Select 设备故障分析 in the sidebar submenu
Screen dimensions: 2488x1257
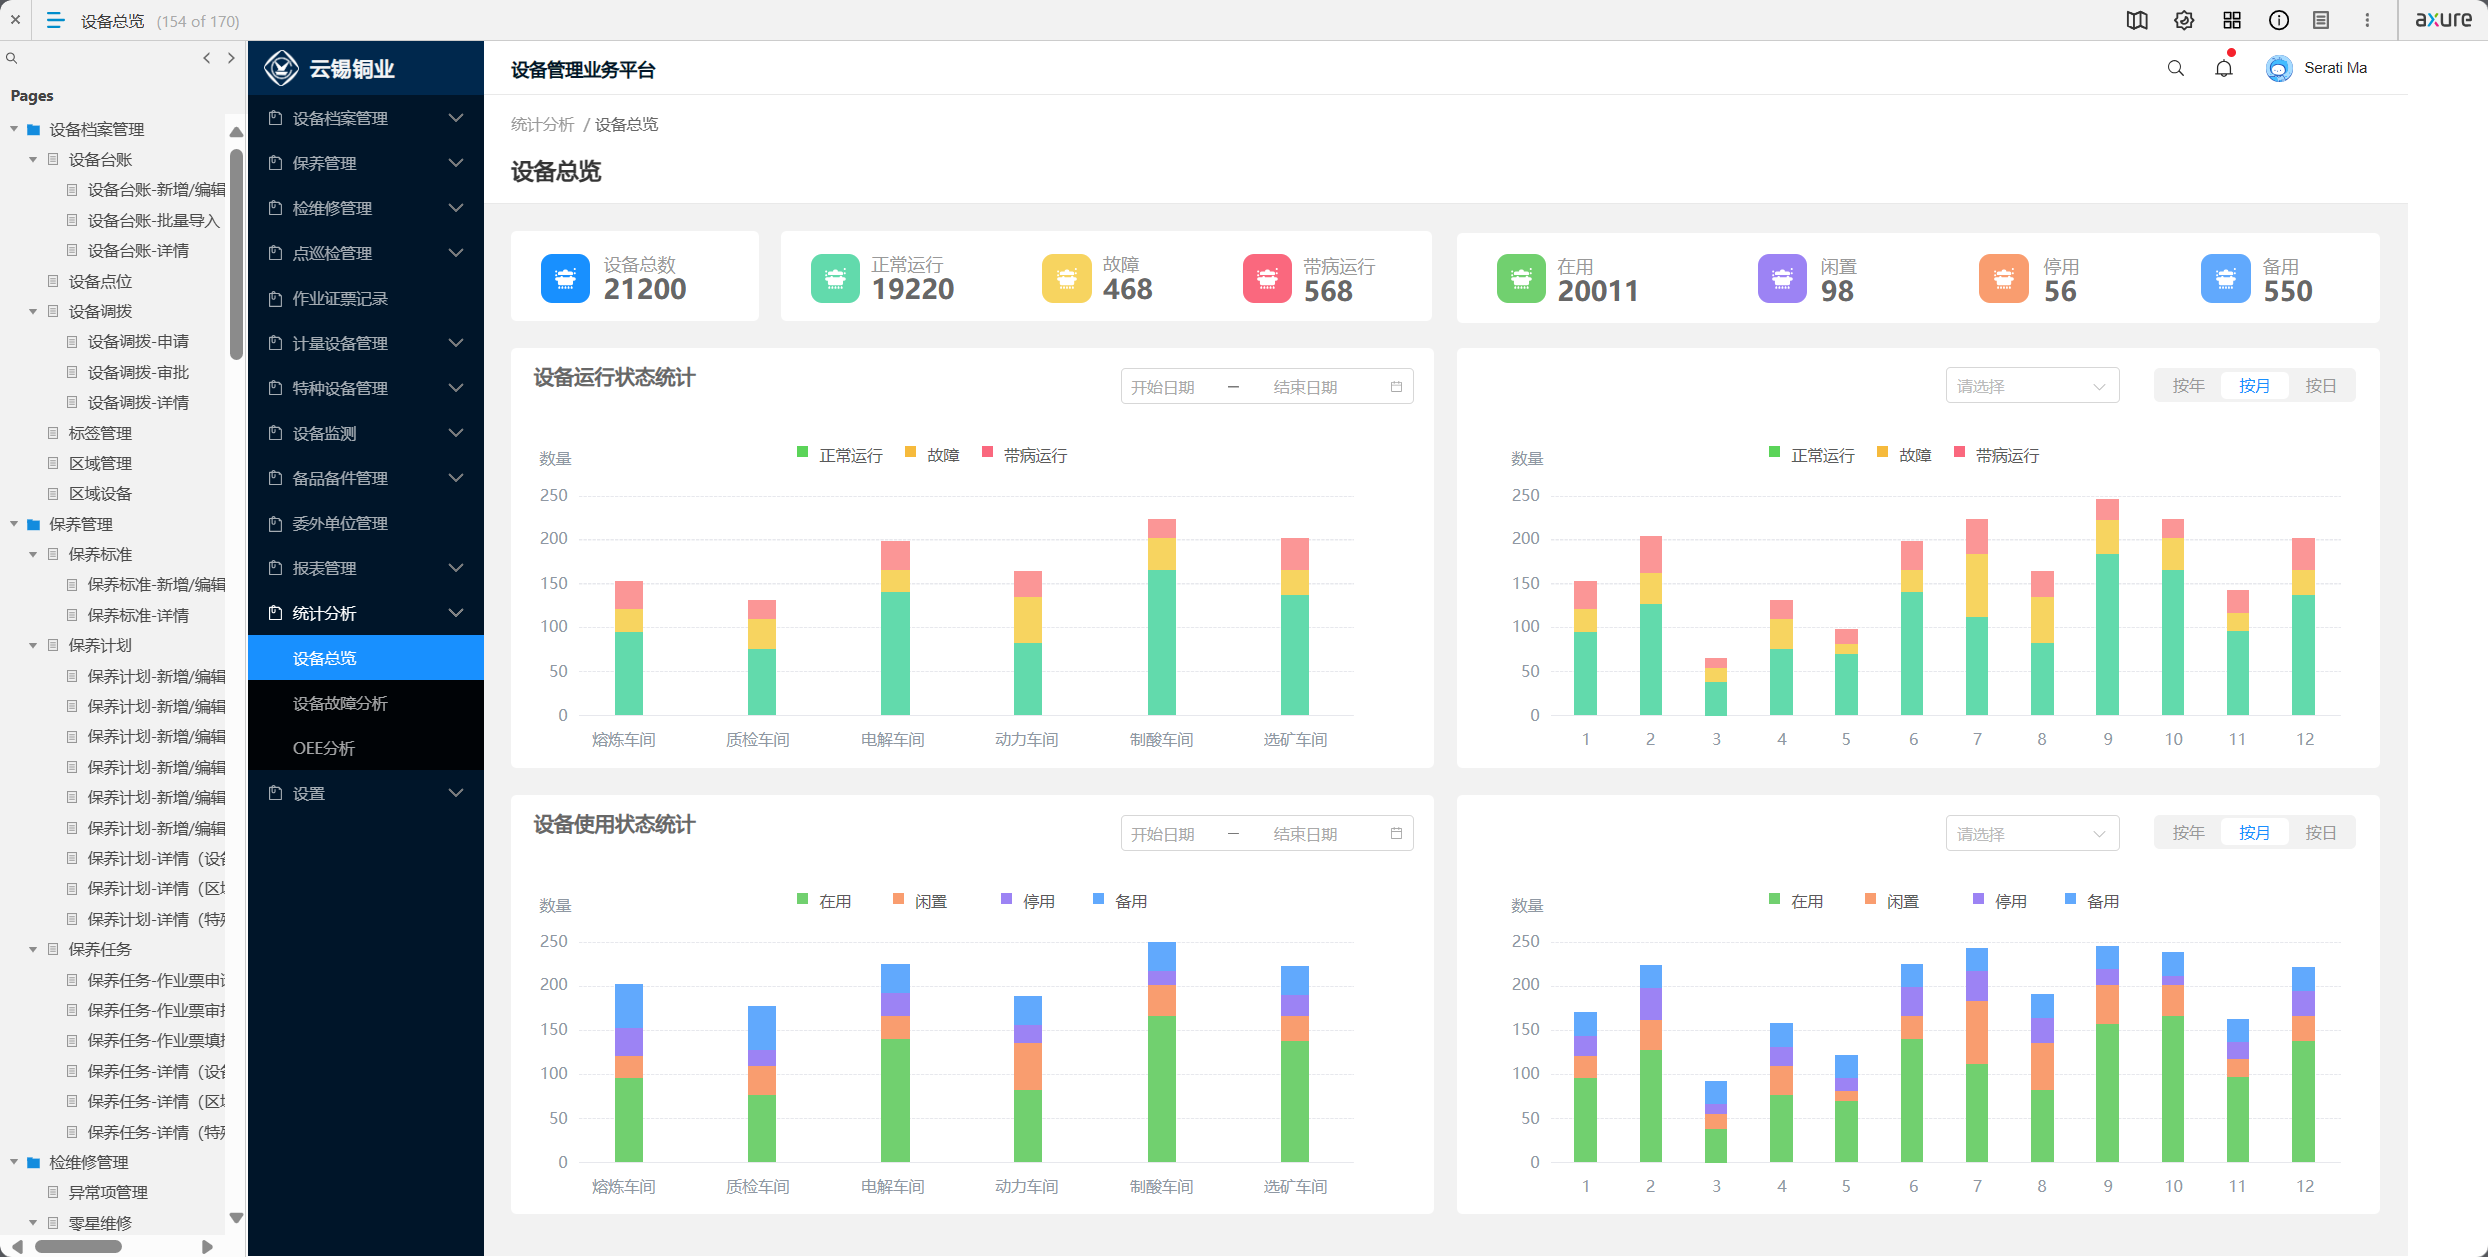[x=366, y=703]
